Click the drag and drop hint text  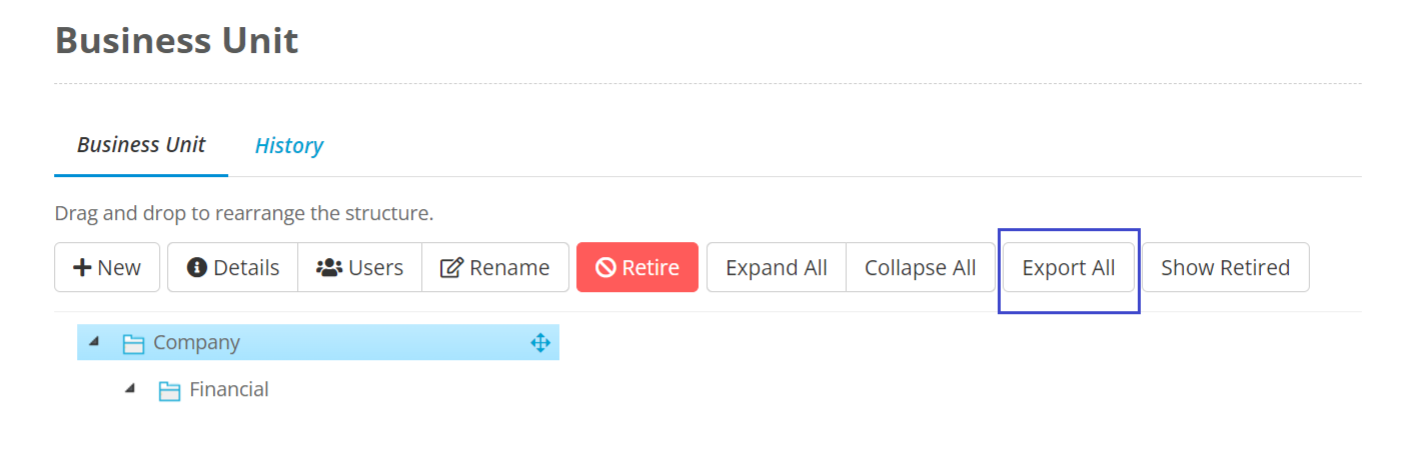pos(244,213)
